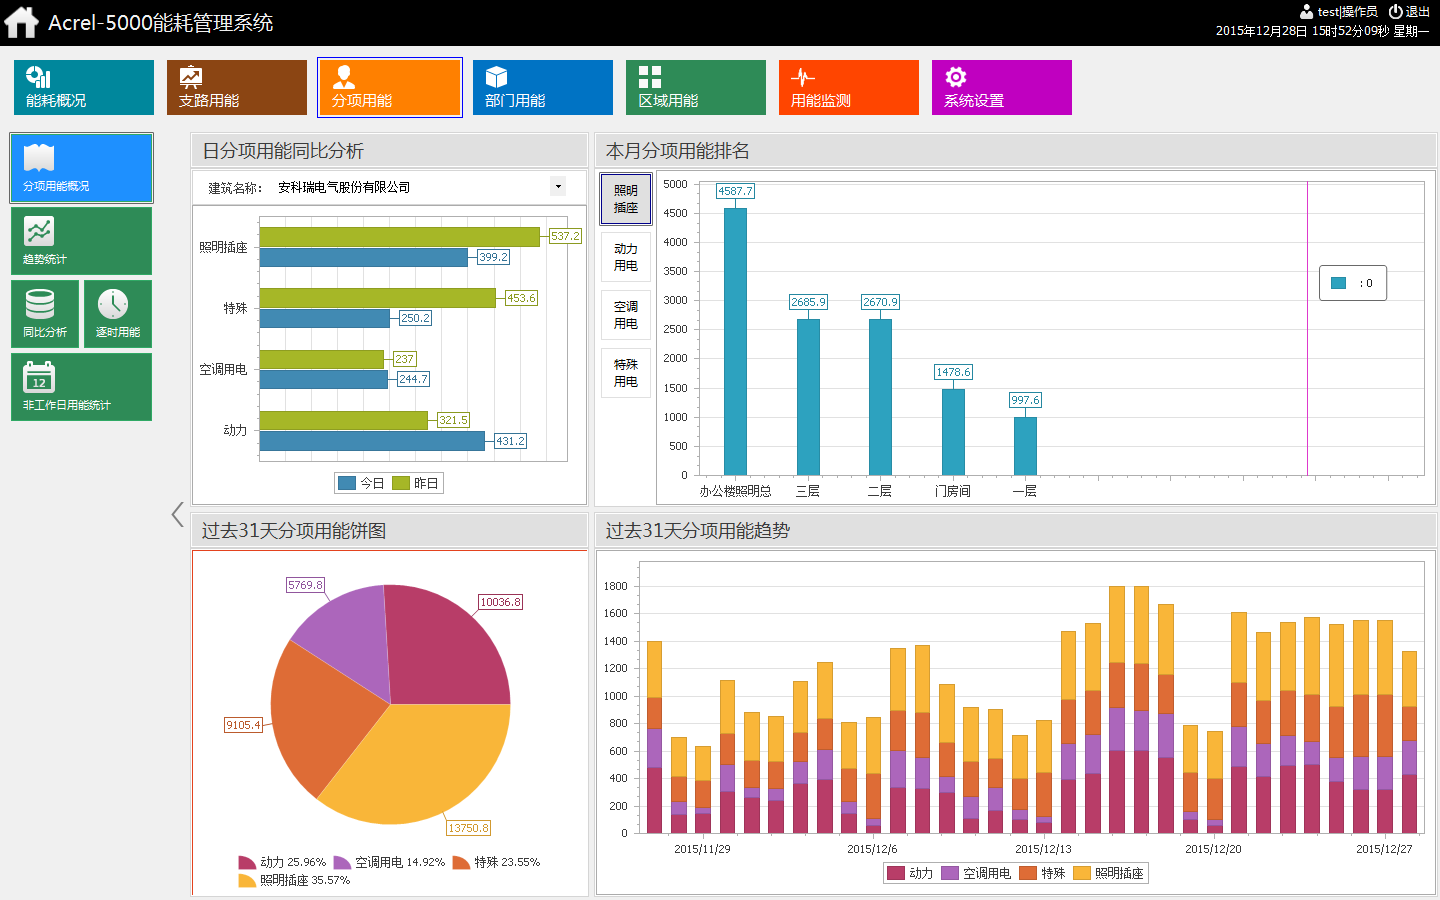1440x900 pixels.
Task: Switch to the 分项用能 tab tile
Action: click(x=390, y=88)
